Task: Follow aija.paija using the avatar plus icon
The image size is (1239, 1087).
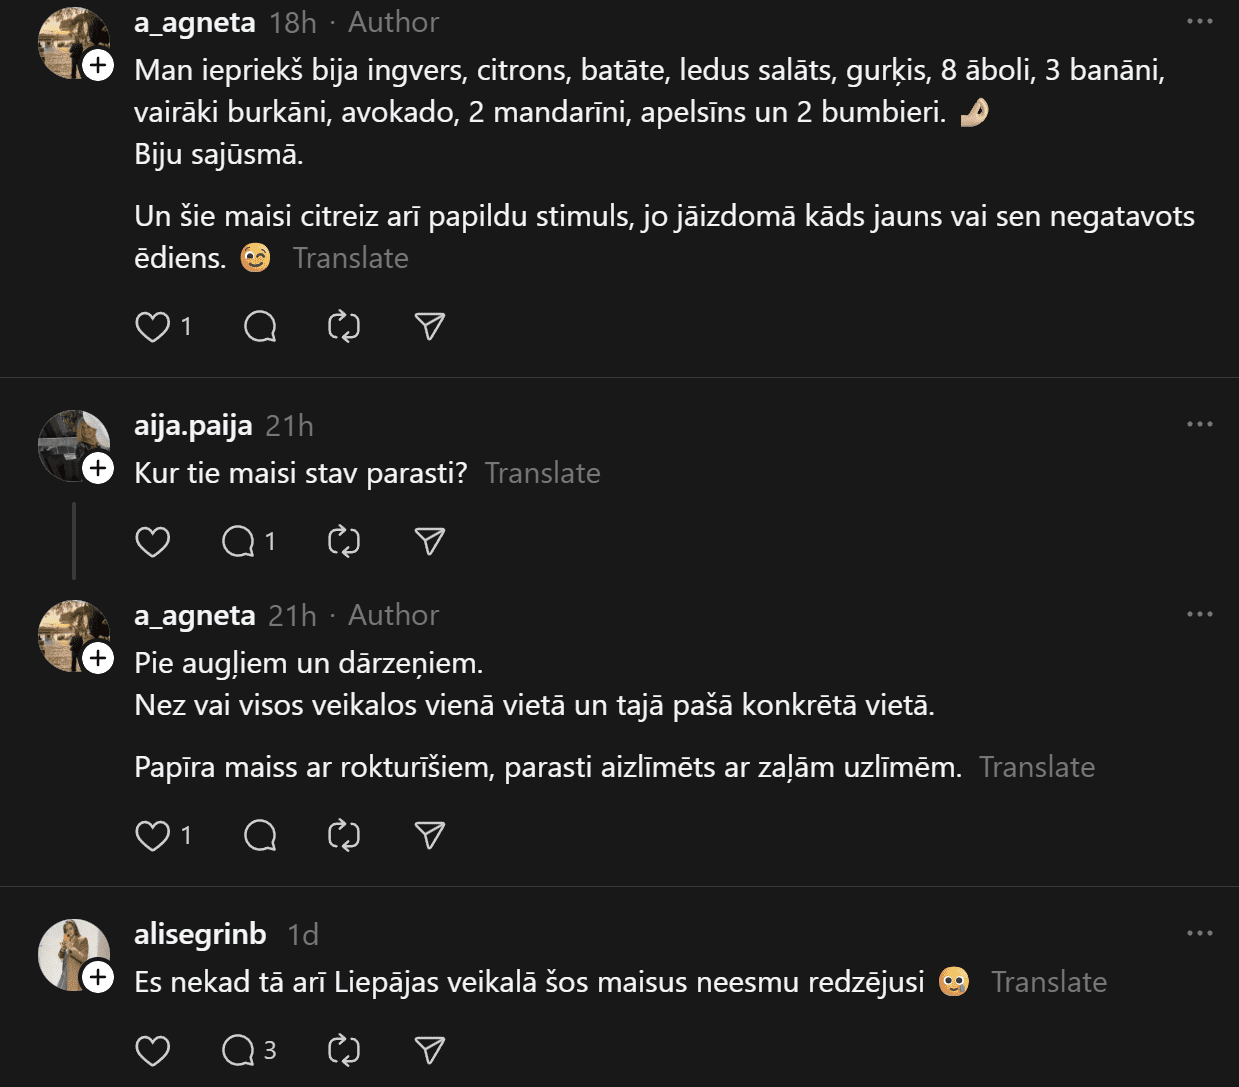Action: coord(98,468)
